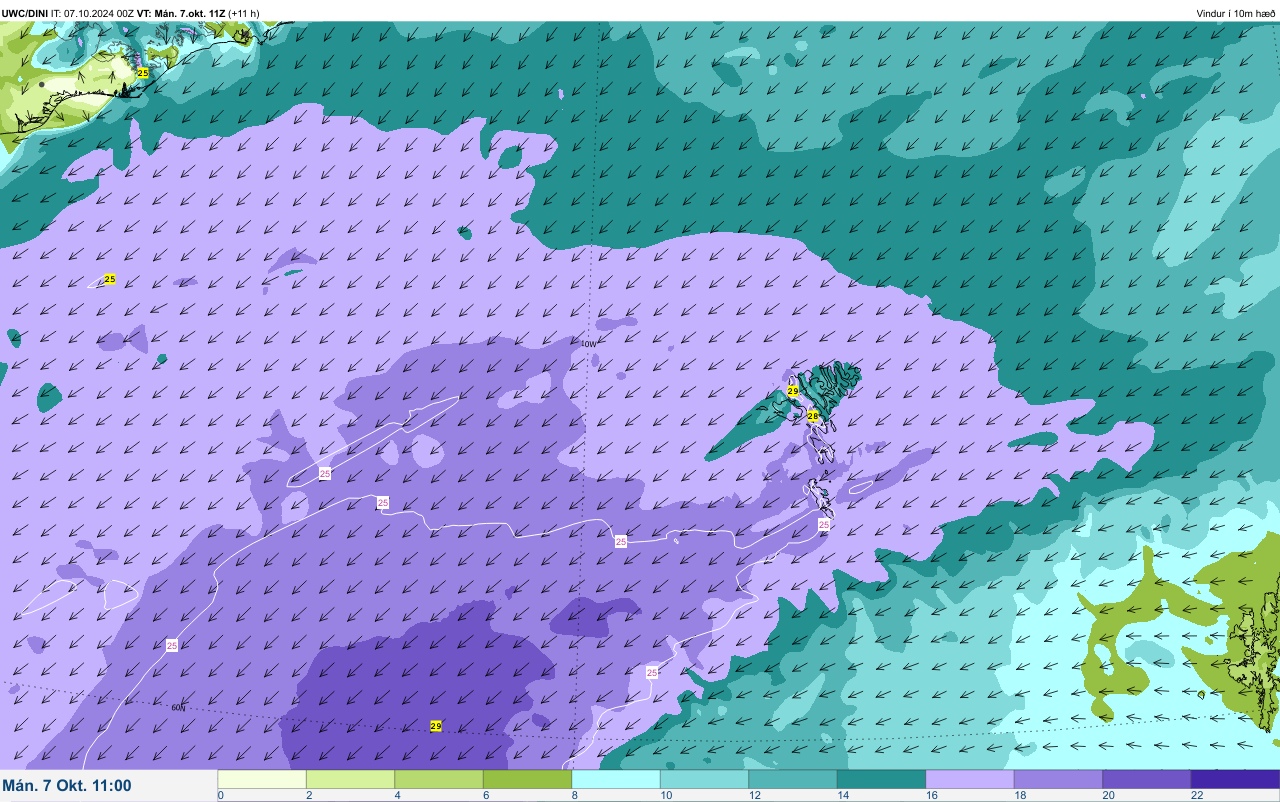Click the 16–18 m/s lavender legend swatch
Image resolution: width=1280 pixels, height=802 pixels.
970,779
